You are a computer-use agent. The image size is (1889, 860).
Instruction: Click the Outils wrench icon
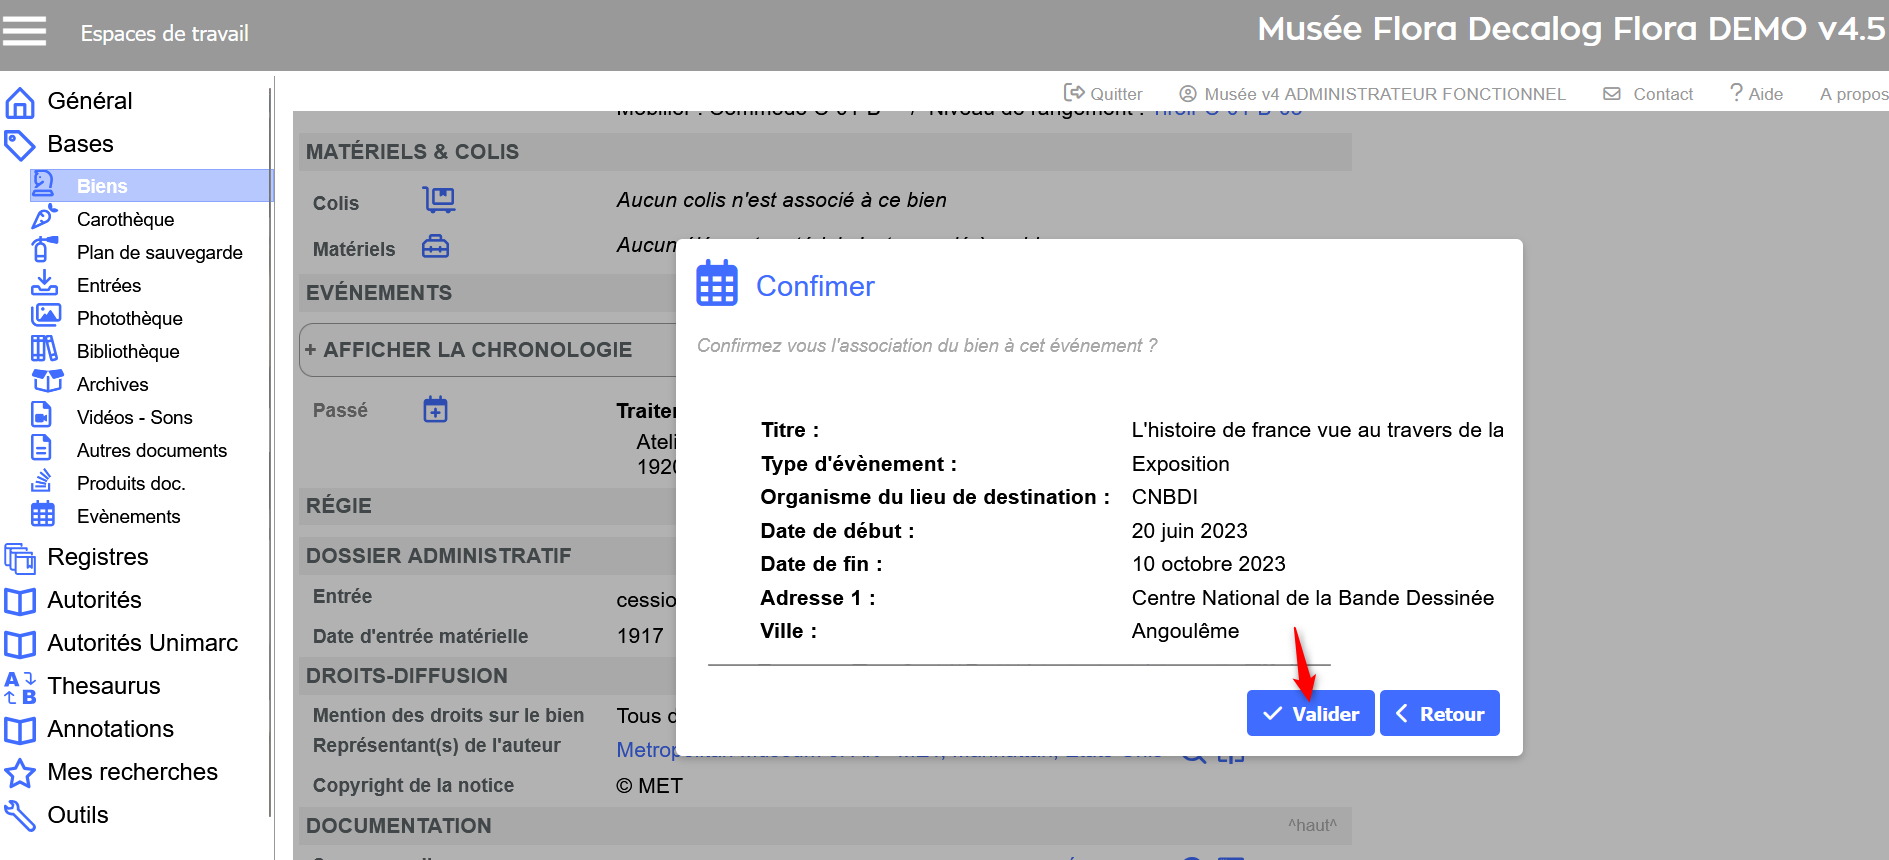tap(20, 816)
